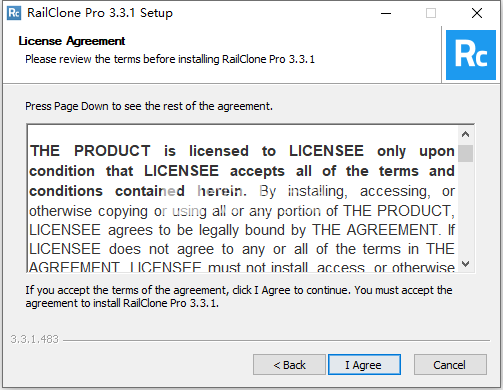503x390 pixels.
Task: Click the bold 'THE PRODUCT' opening words
Action: click(90, 151)
